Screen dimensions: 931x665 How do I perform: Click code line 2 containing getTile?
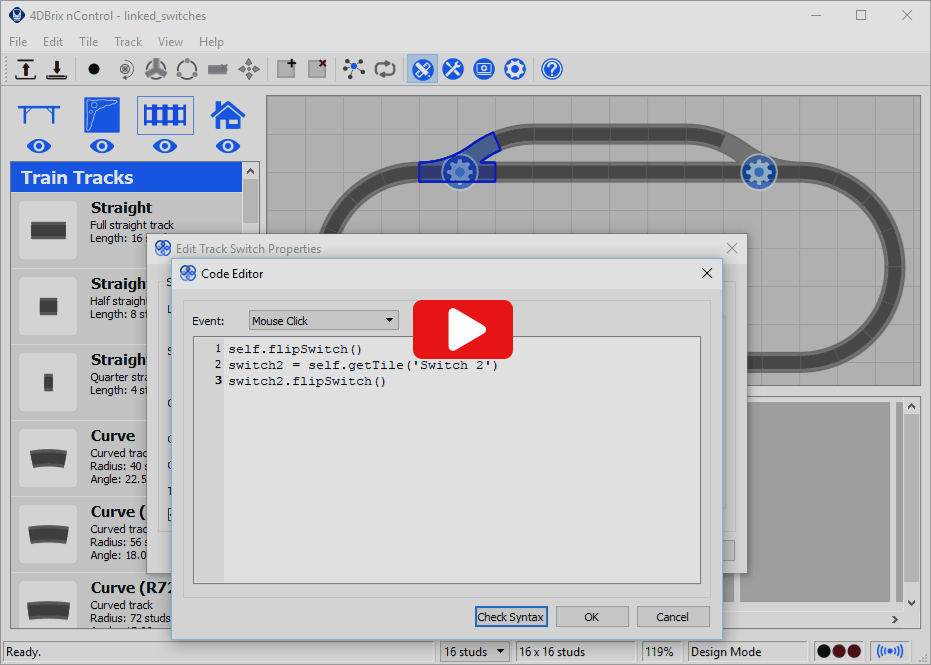coord(363,365)
